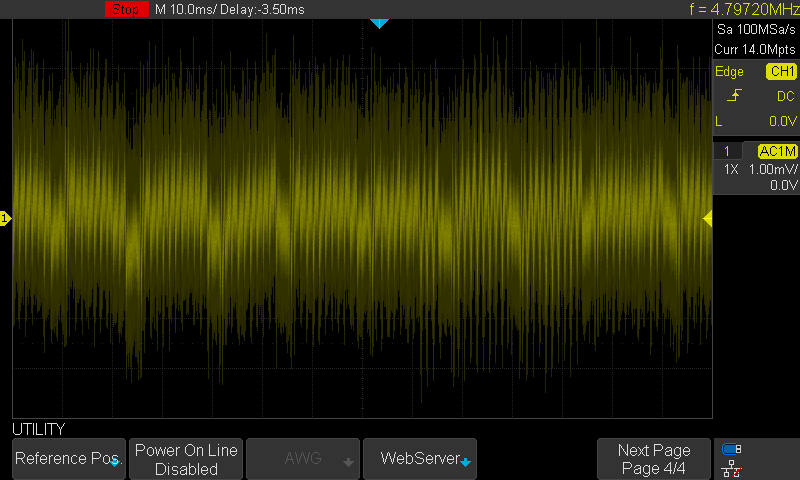Click the AC1M coupling badge
The image size is (800, 480).
777,151
